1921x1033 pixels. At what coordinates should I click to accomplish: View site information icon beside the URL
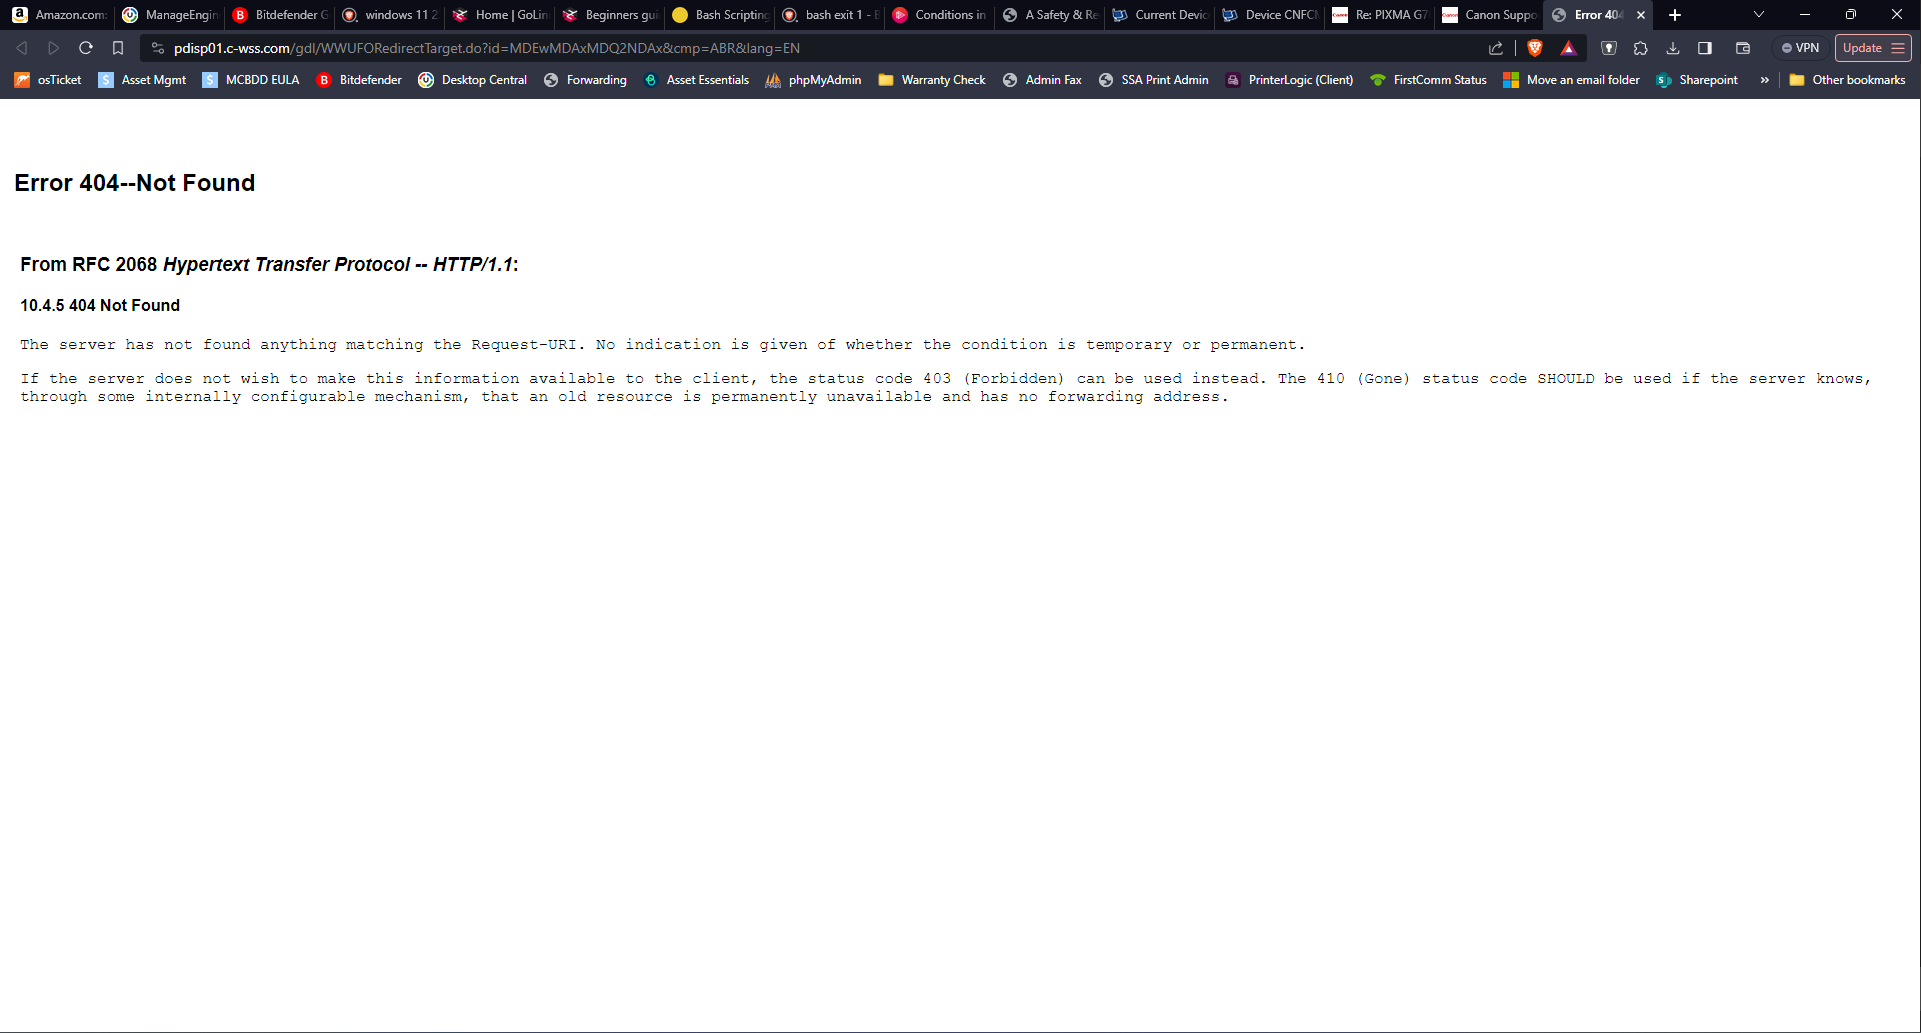pyautogui.click(x=158, y=48)
